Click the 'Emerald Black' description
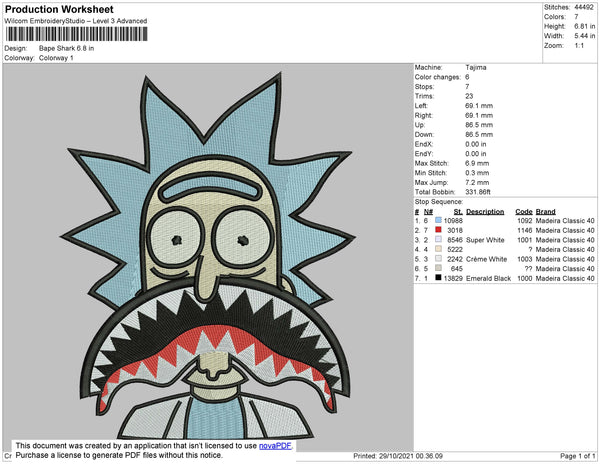Viewport: 600px width, 464px height. click(488, 278)
